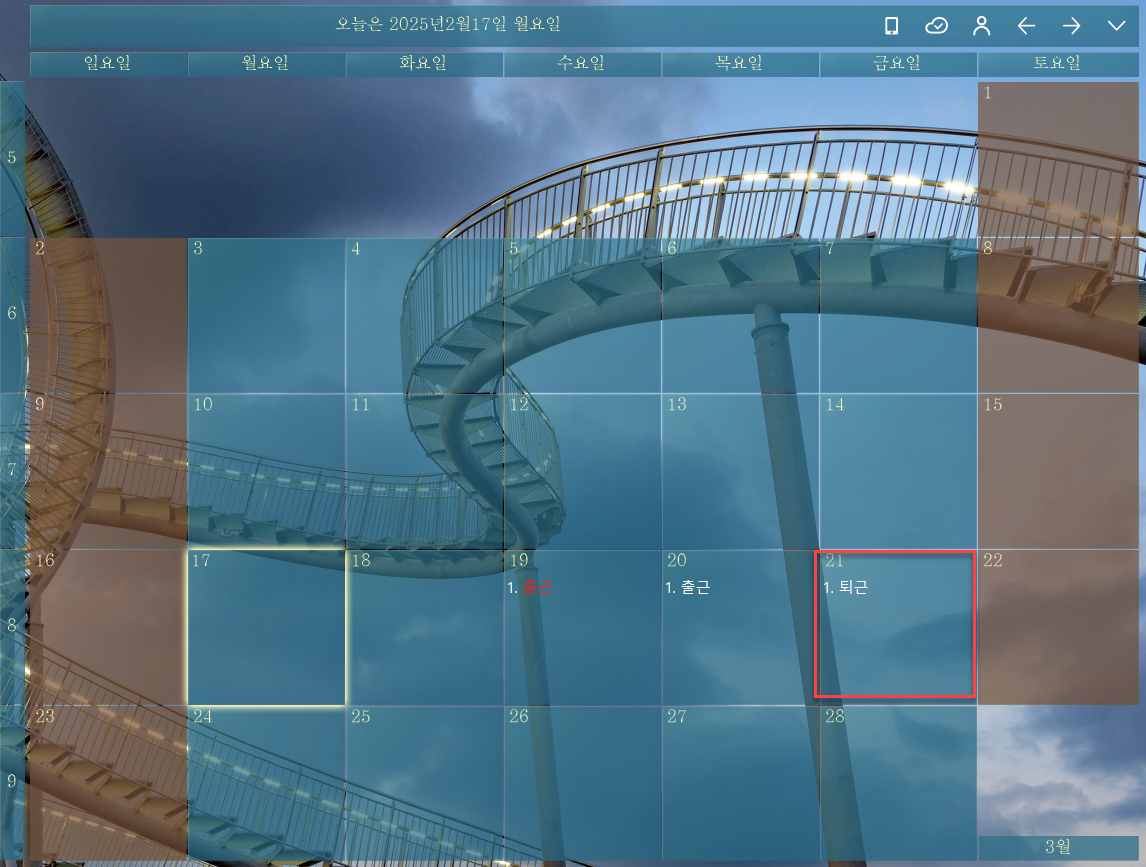
Task: Select the date cell for day 11
Action: (424, 471)
